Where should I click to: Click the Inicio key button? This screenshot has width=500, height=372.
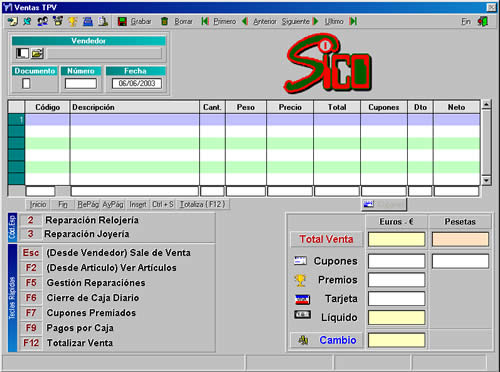coord(38,204)
